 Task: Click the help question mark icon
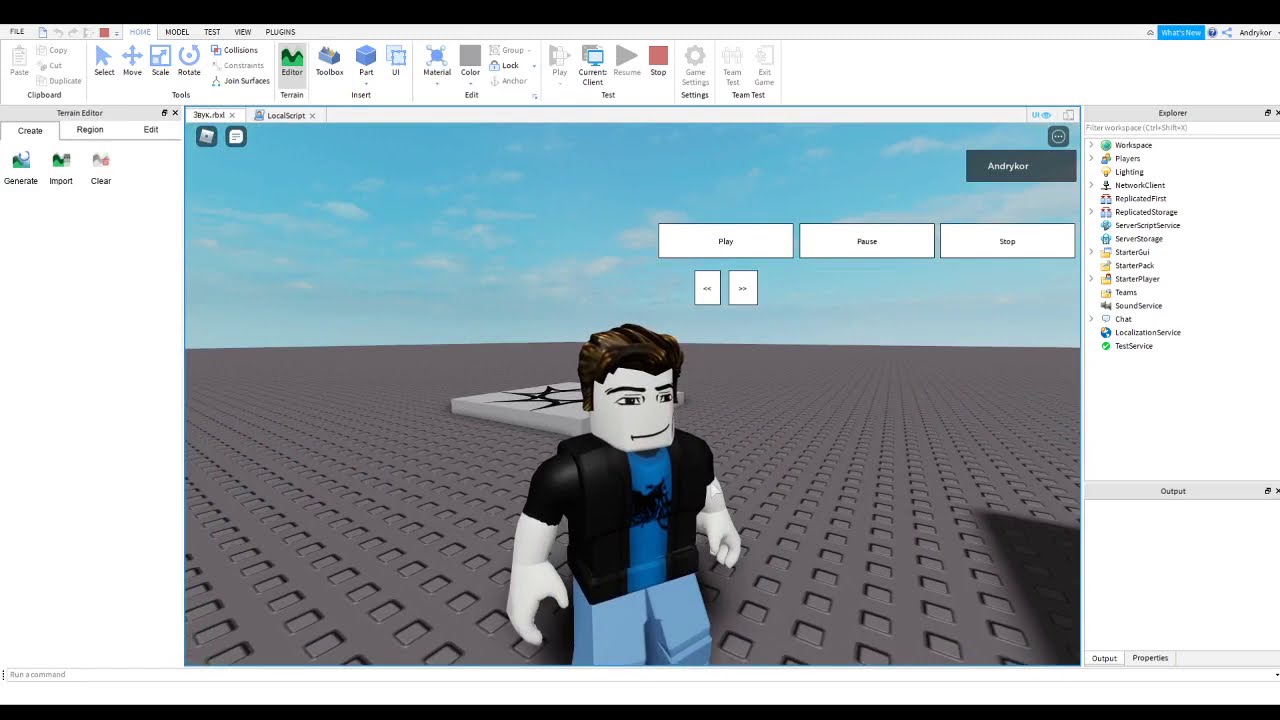click(x=1212, y=32)
